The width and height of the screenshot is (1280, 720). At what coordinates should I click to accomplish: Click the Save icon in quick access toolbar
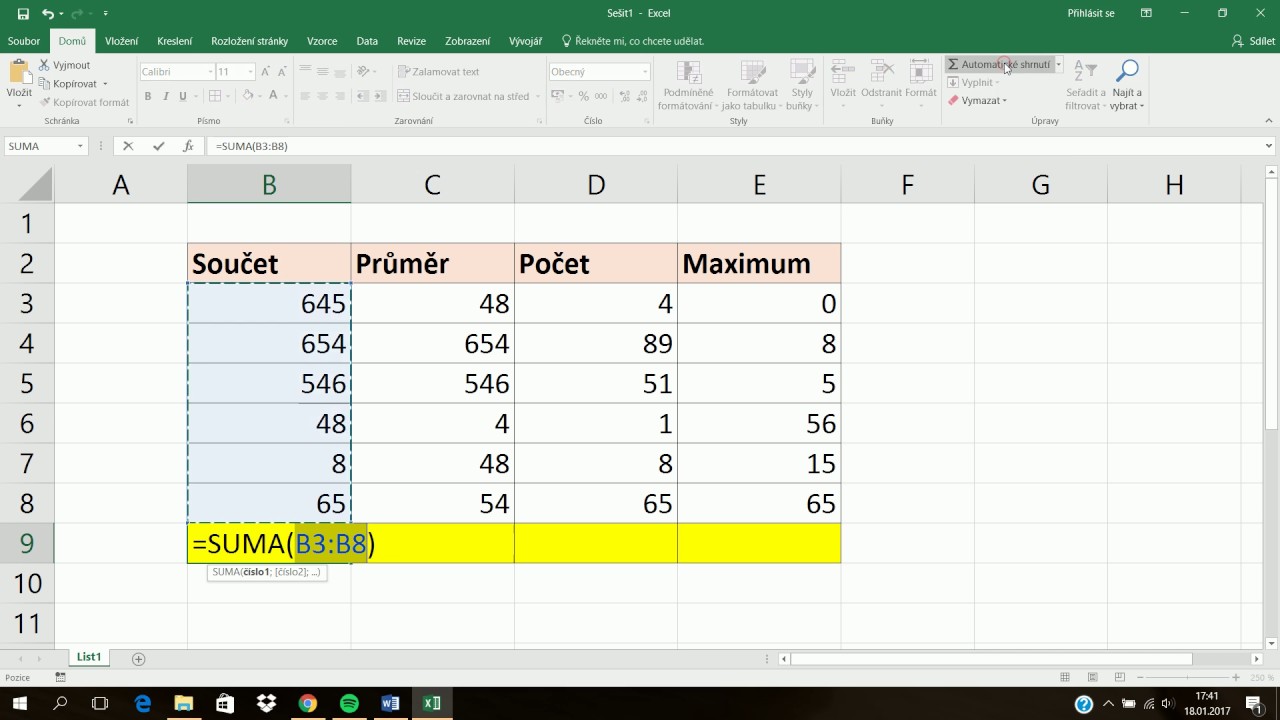click(x=23, y=14)
